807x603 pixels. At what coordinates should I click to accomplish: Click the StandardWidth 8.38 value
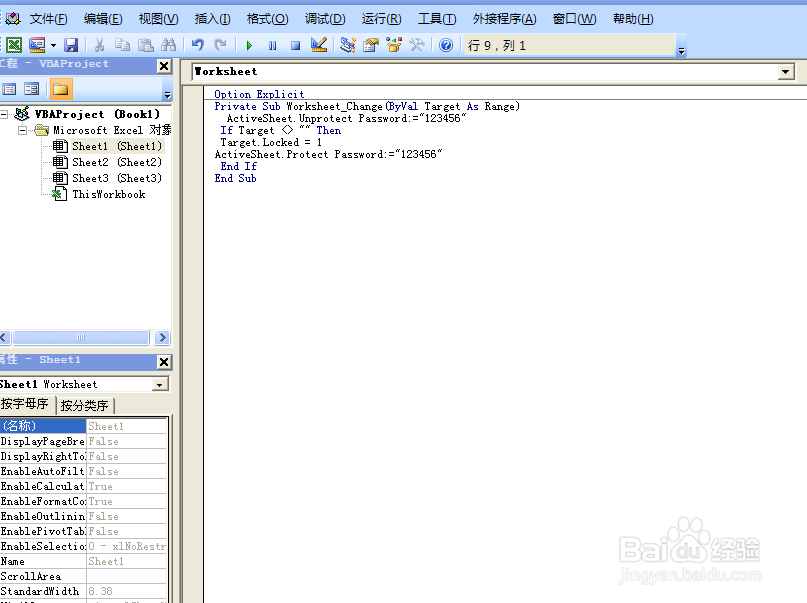127,591
